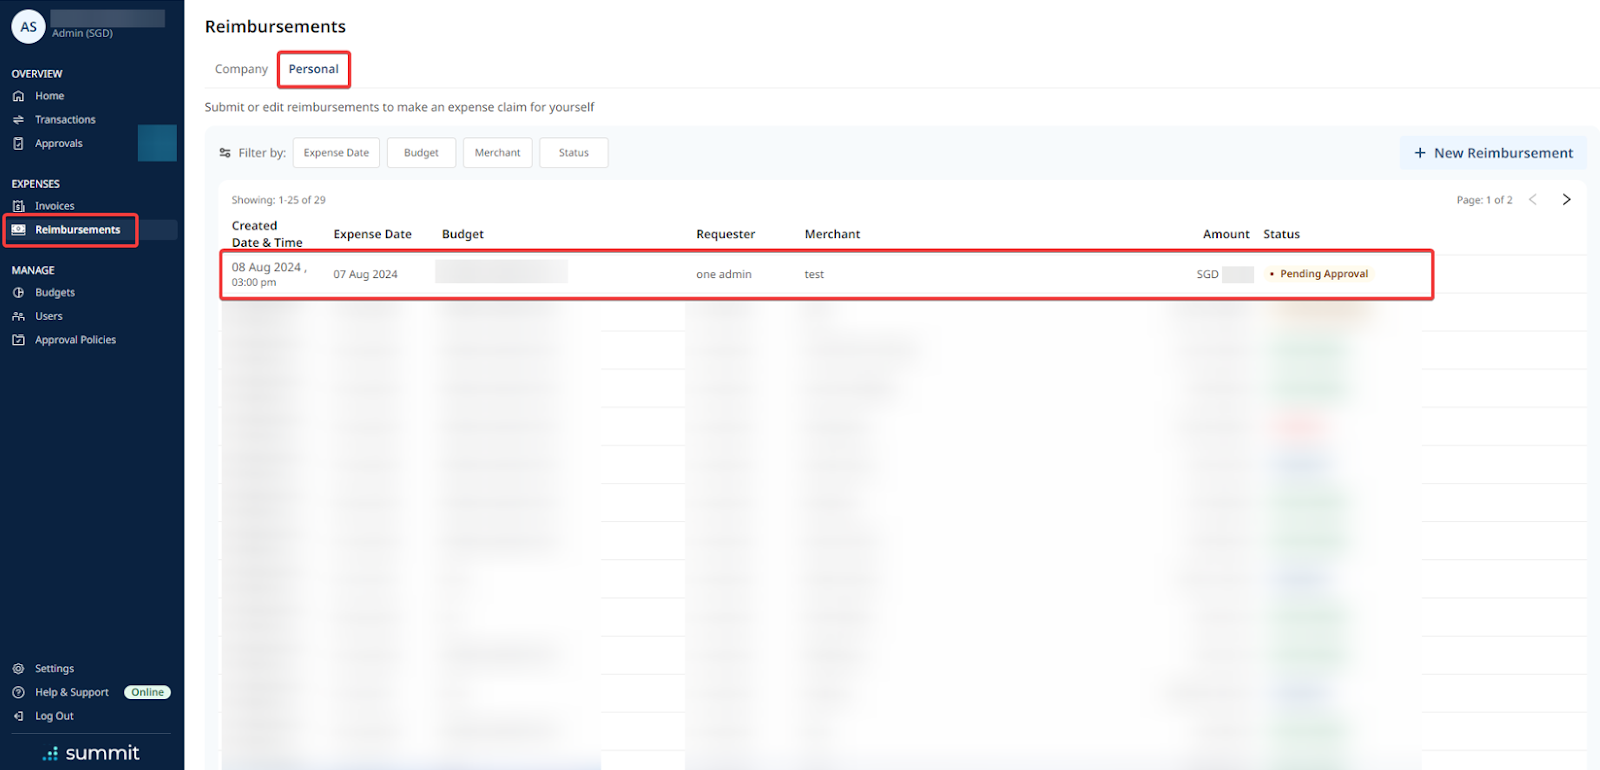Open Home in sidebar
Image resolution: width=1600 pixels, height=770 pixels.
50,96
